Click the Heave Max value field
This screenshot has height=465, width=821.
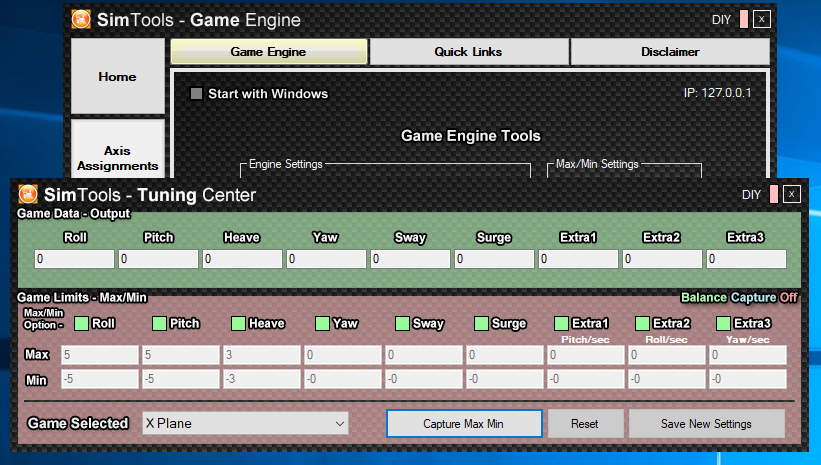click(262, 355)
